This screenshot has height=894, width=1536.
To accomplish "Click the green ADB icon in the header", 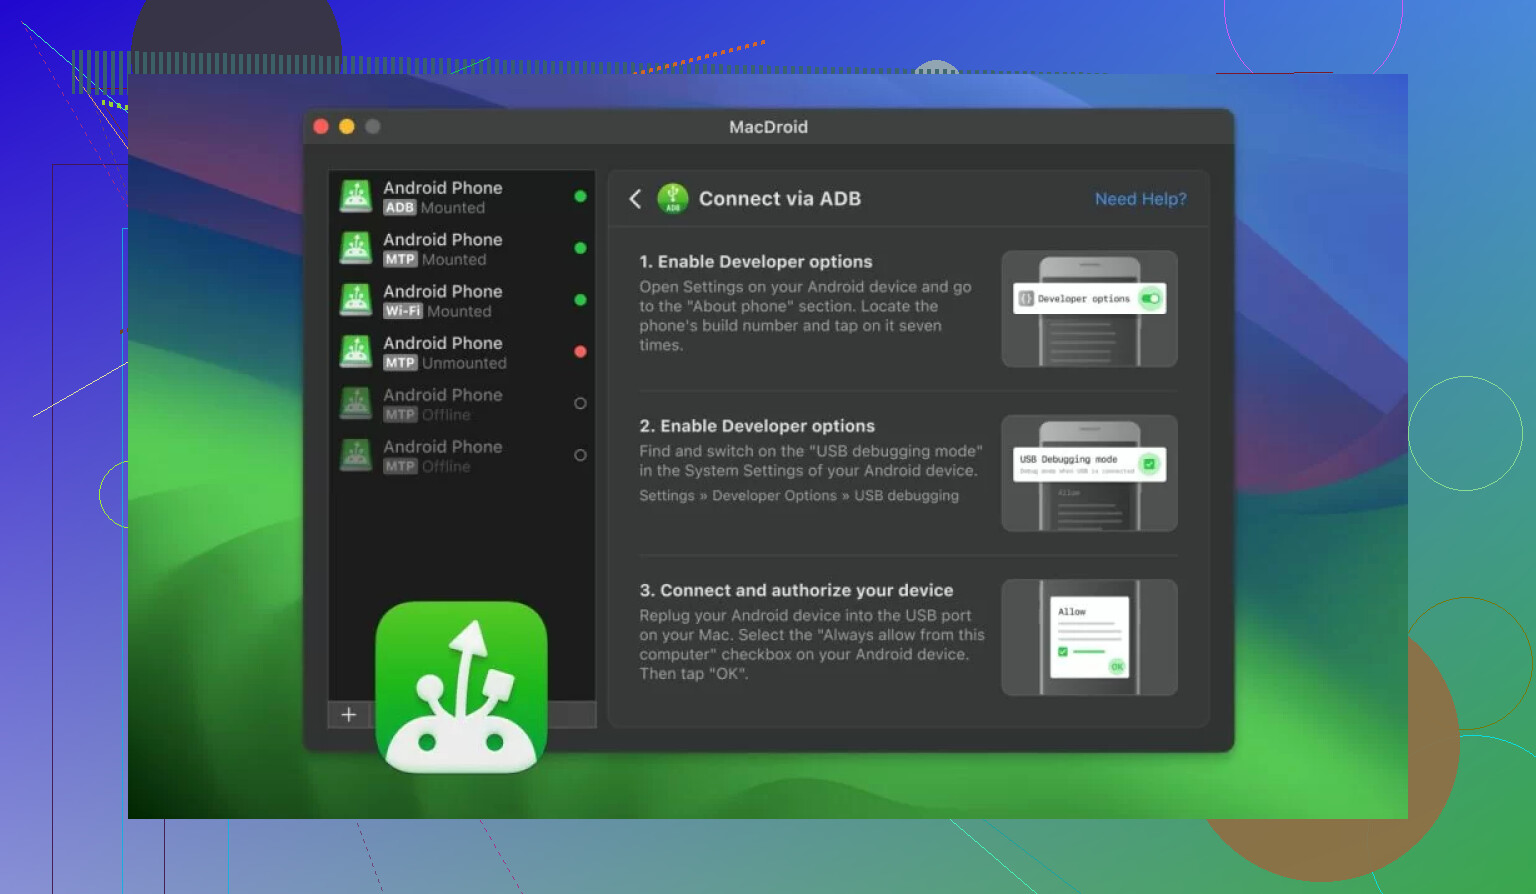I will pos(673,198).
